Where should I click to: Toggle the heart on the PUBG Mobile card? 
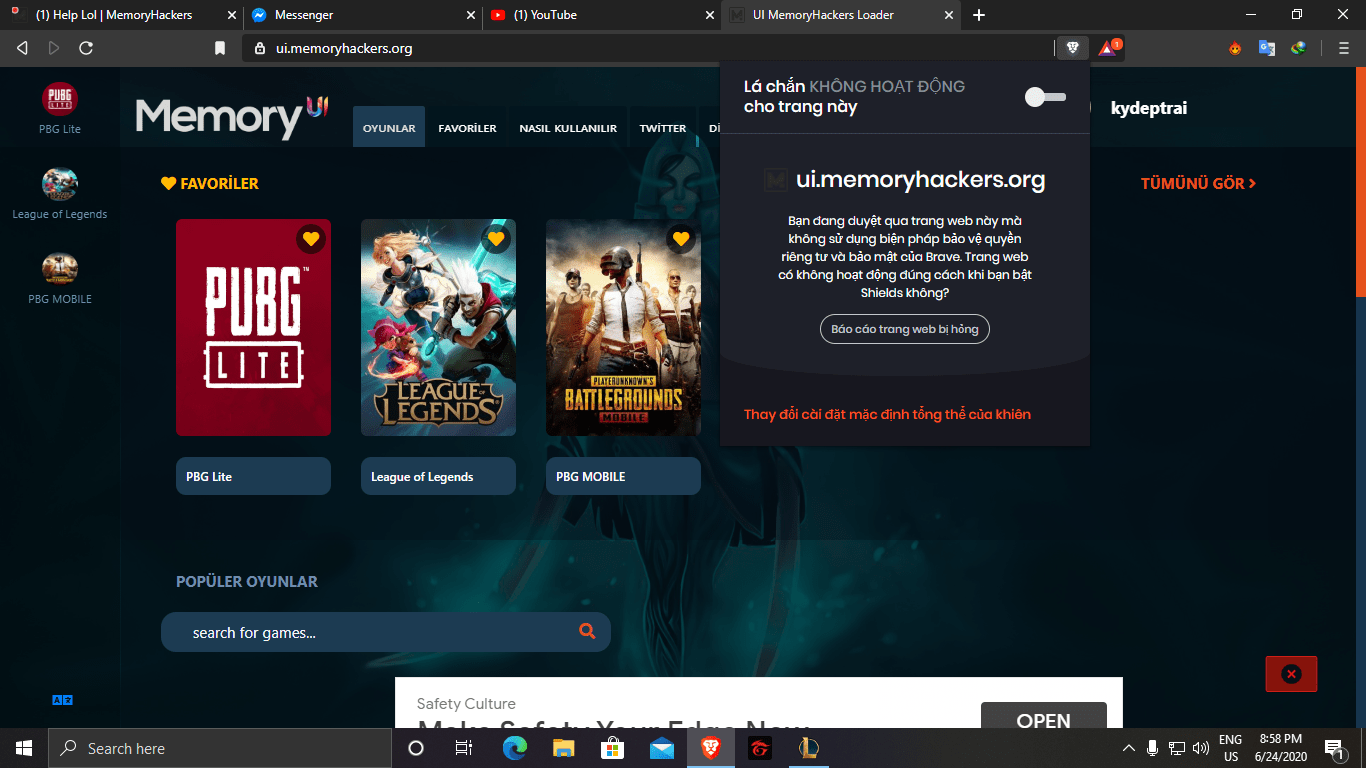click(x=681, y=239)
